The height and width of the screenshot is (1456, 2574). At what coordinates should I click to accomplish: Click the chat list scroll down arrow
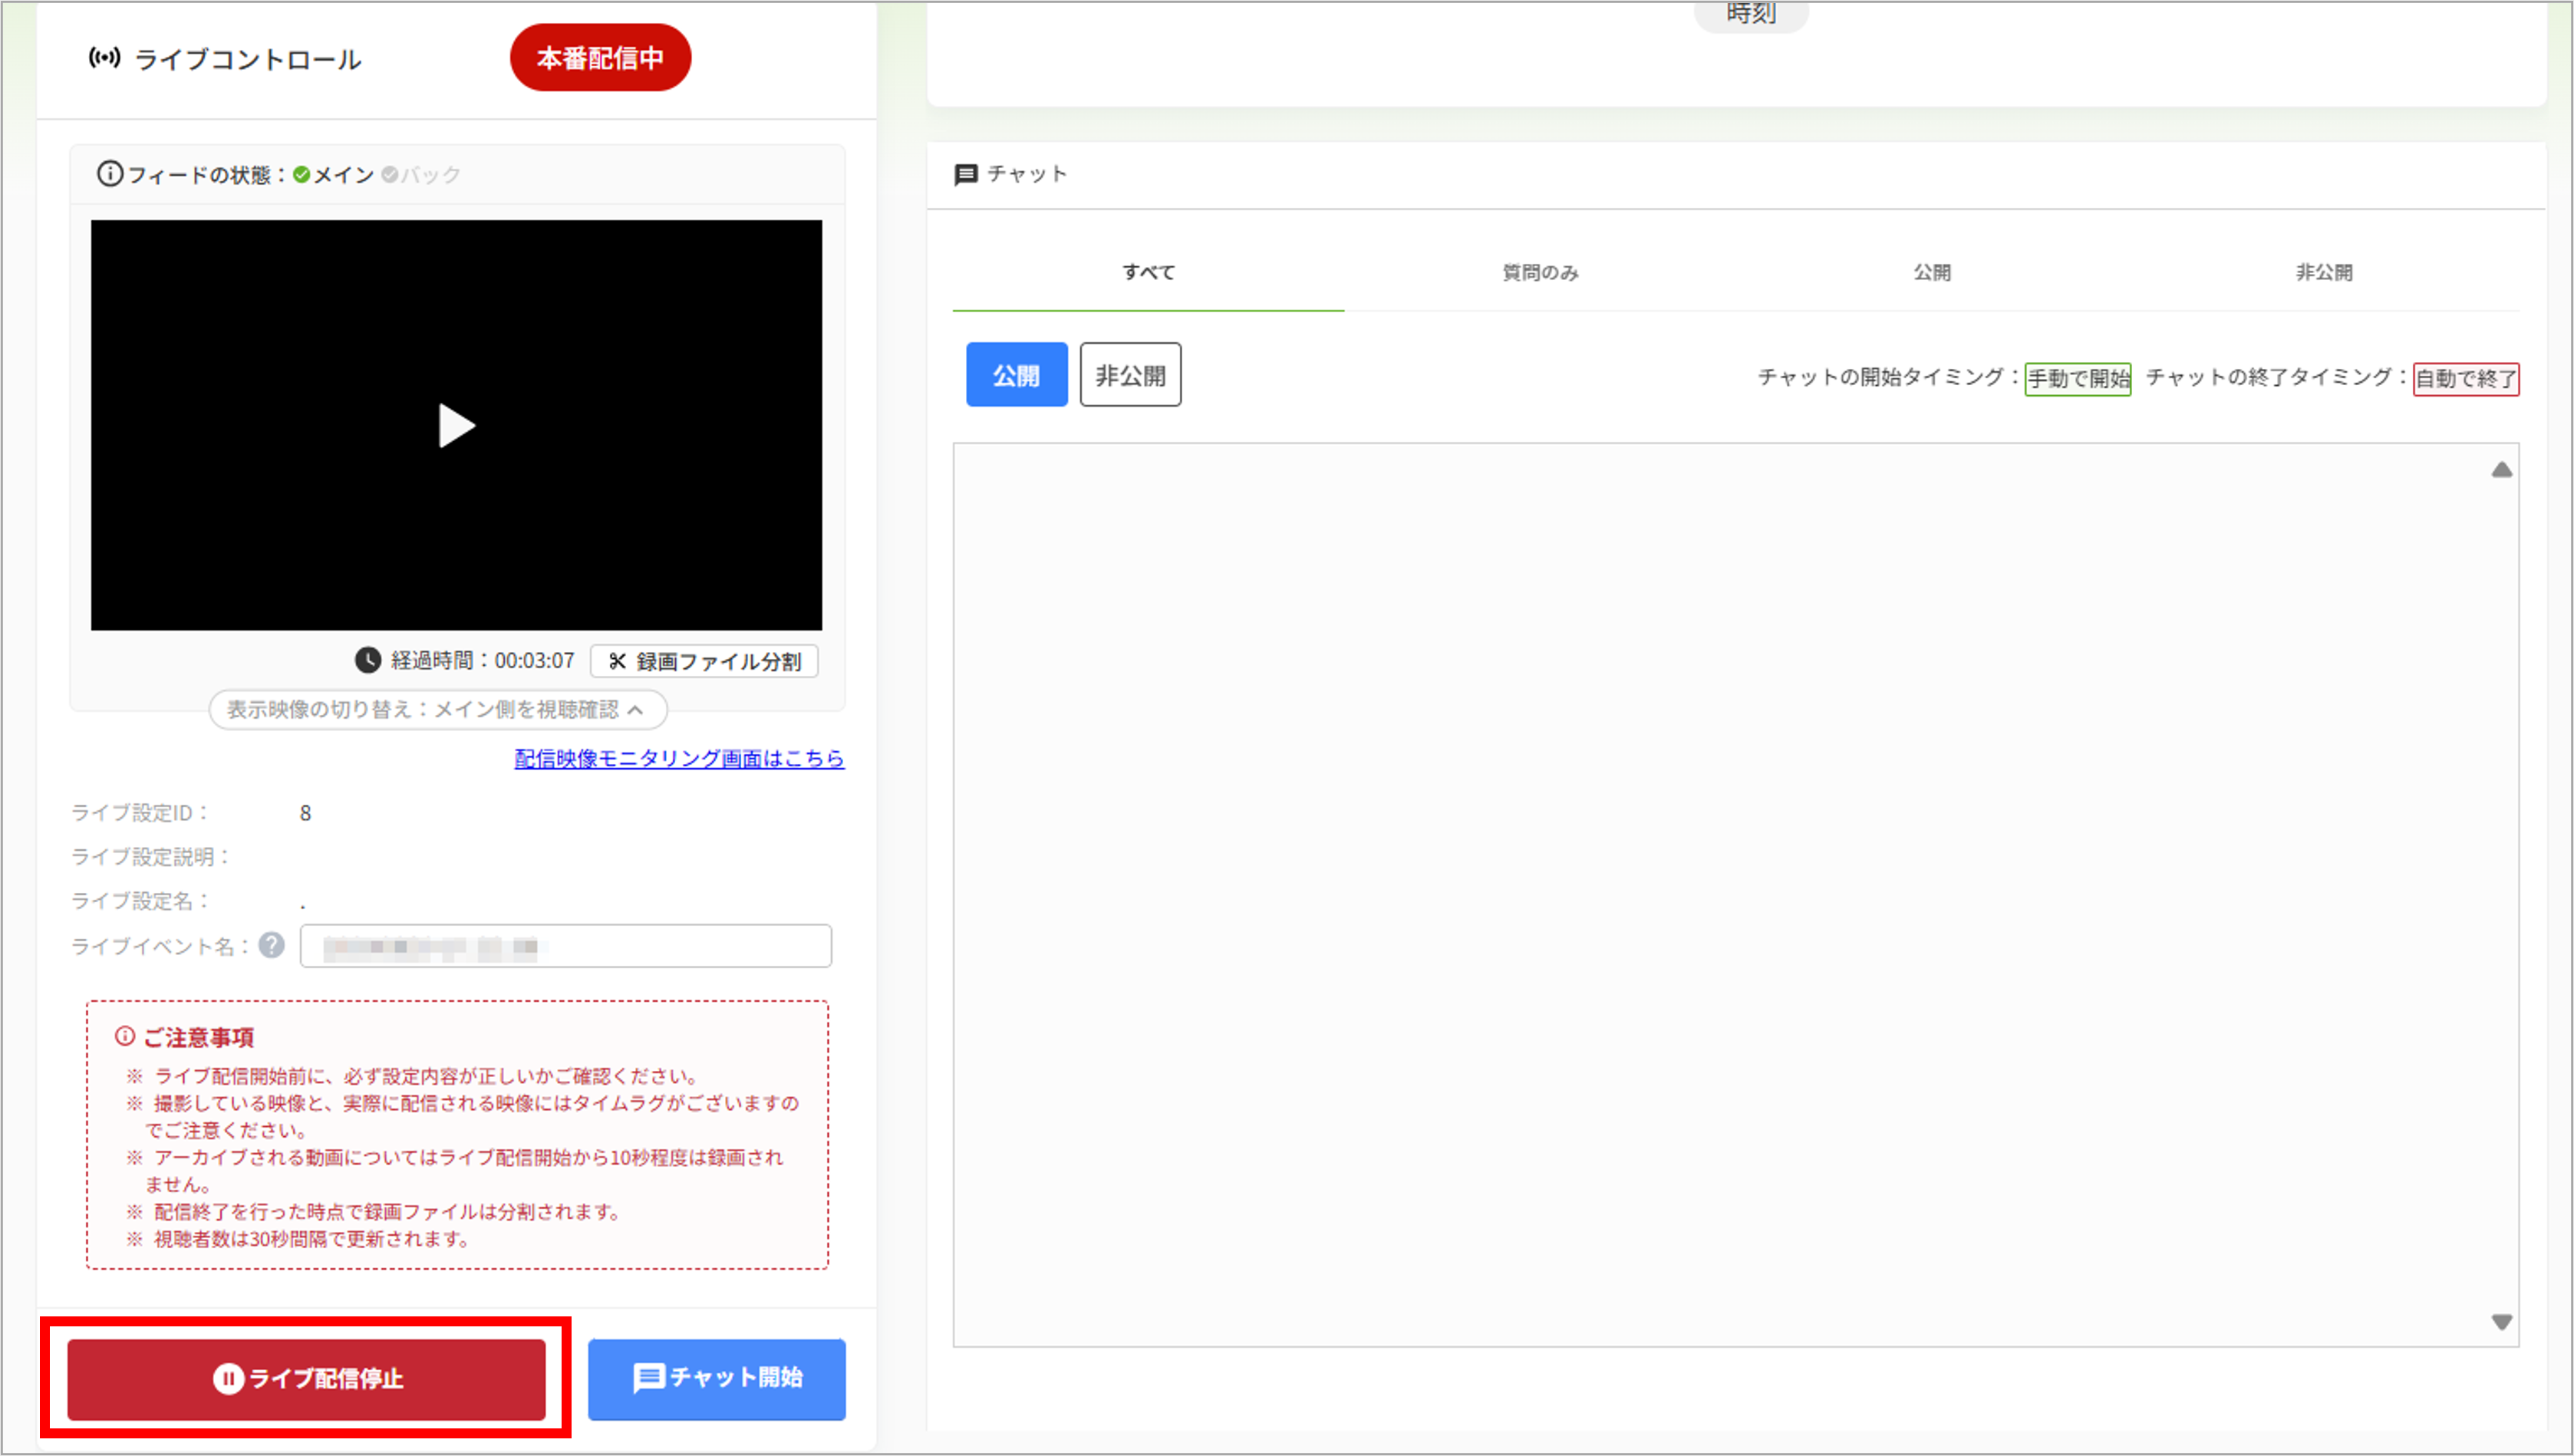coord(2501,1322)
